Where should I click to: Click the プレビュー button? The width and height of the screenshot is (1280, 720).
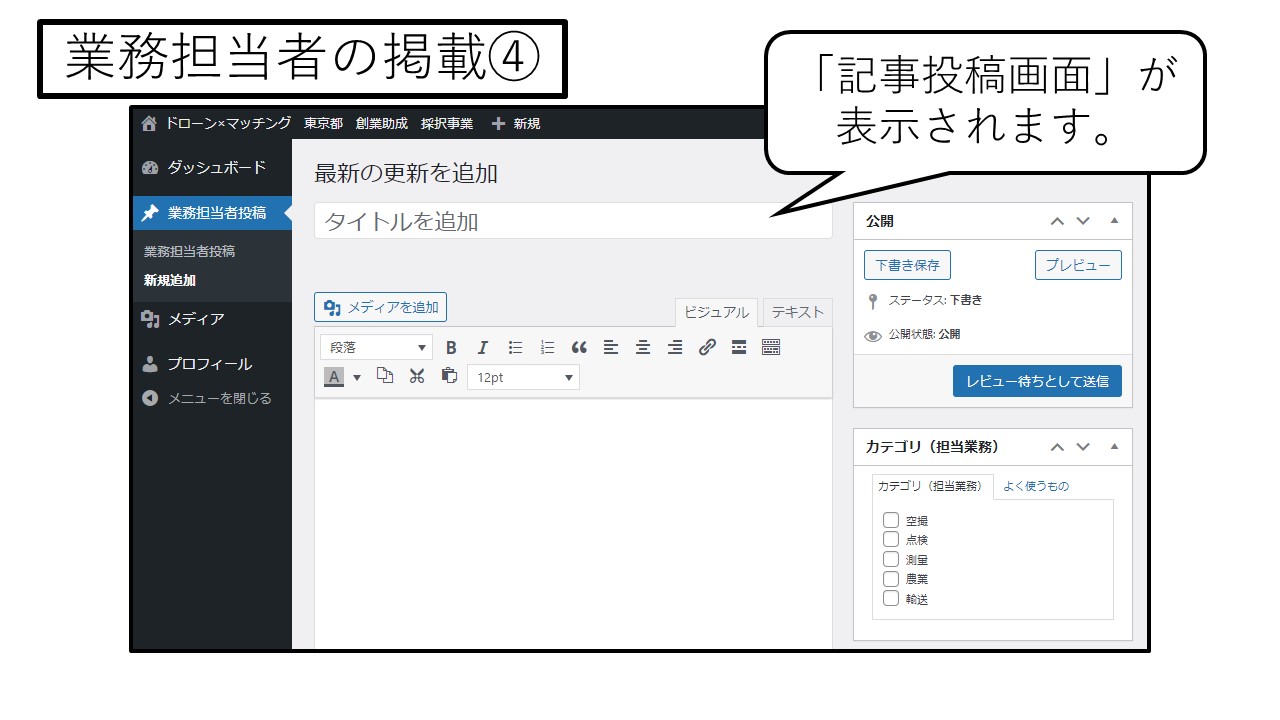(1078, 265)
